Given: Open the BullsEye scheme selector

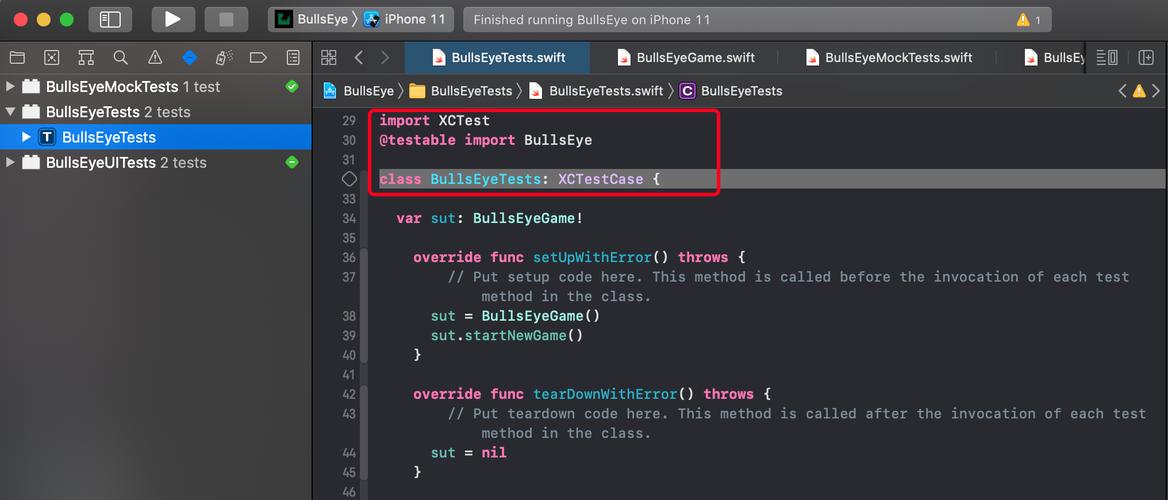Looking at the screenshot, I should pyautogui.click(x=311, y=19).
